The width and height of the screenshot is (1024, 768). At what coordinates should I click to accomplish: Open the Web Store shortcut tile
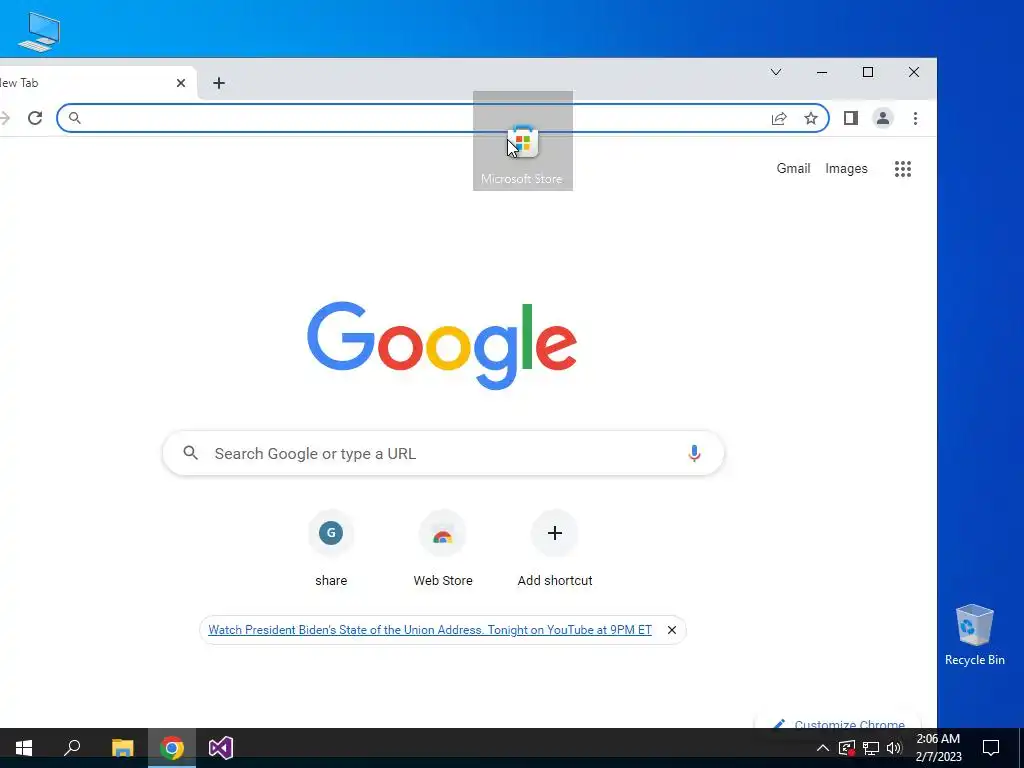click(443, 549)
